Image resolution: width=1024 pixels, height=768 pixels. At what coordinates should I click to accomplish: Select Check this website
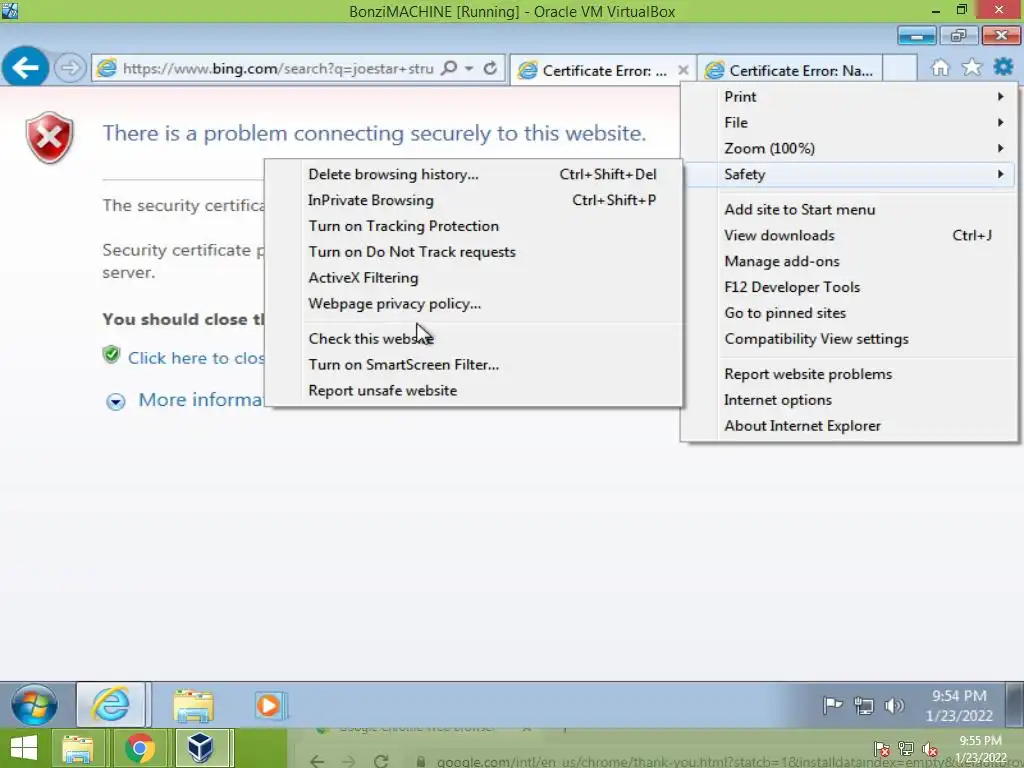[473, 339]
